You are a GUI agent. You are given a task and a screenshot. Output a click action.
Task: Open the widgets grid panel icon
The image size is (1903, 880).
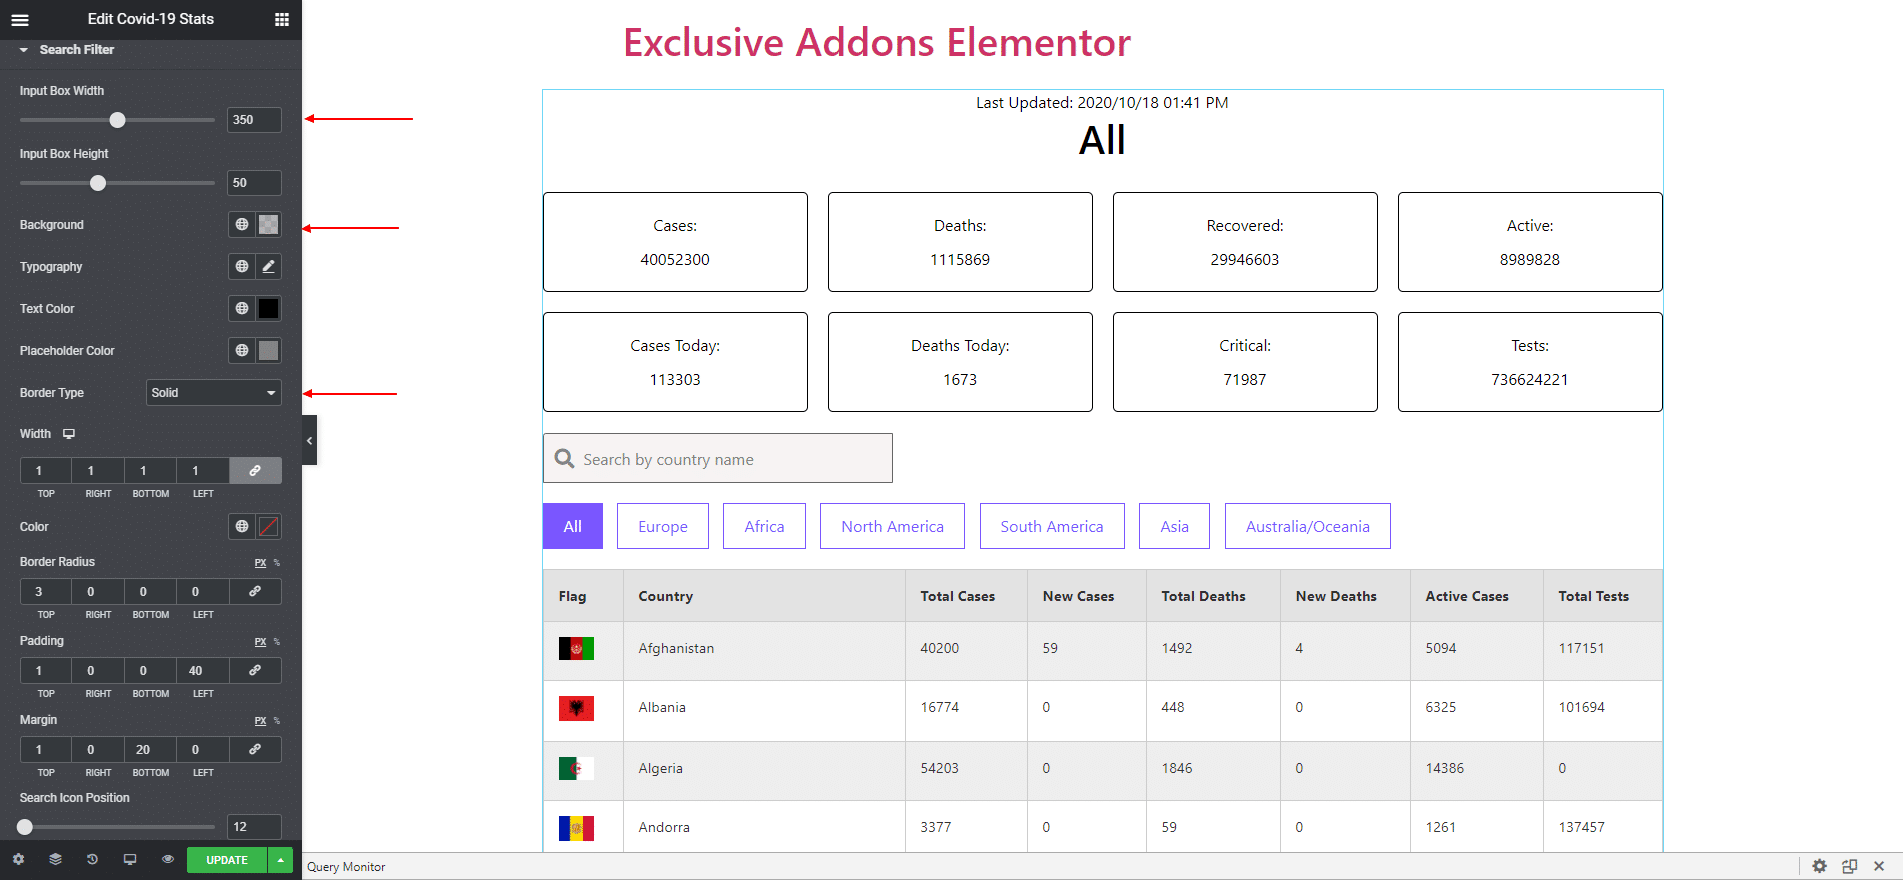(x=282, y=19)
